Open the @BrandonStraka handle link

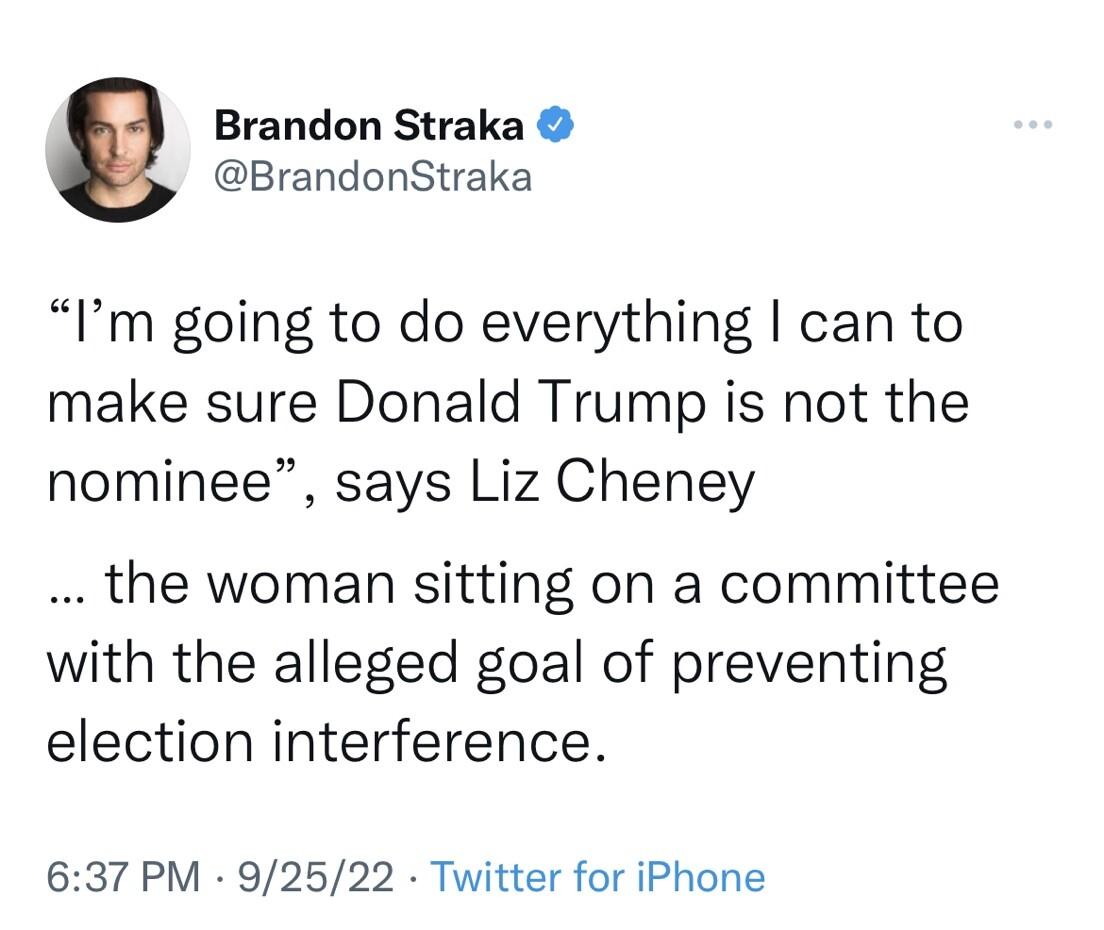[x=372, y=176]
